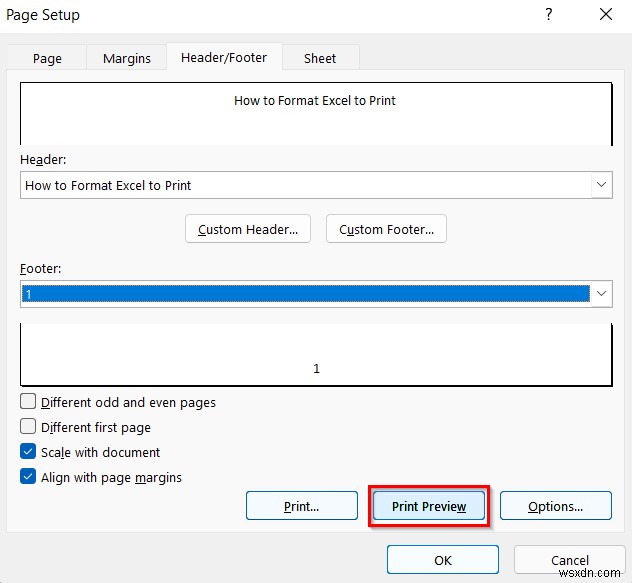This screenshot has height=583, width=632.
Task: Cancel the Page Setup dialog
Action: pyautogui.click(x=570, y=560)
